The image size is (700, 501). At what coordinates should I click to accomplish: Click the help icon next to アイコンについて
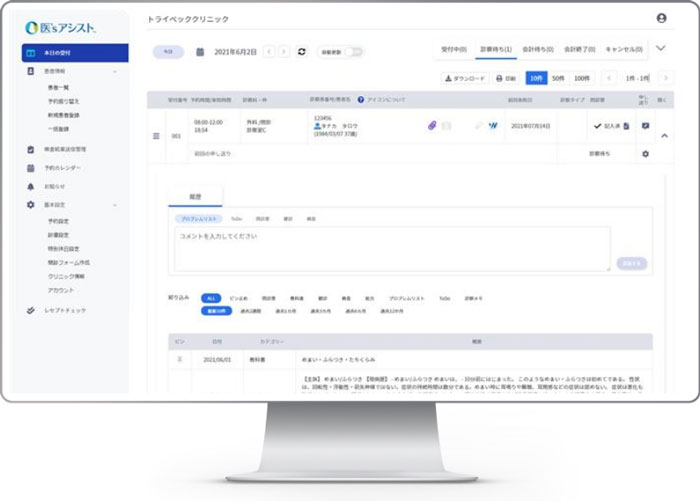[360, 100]
